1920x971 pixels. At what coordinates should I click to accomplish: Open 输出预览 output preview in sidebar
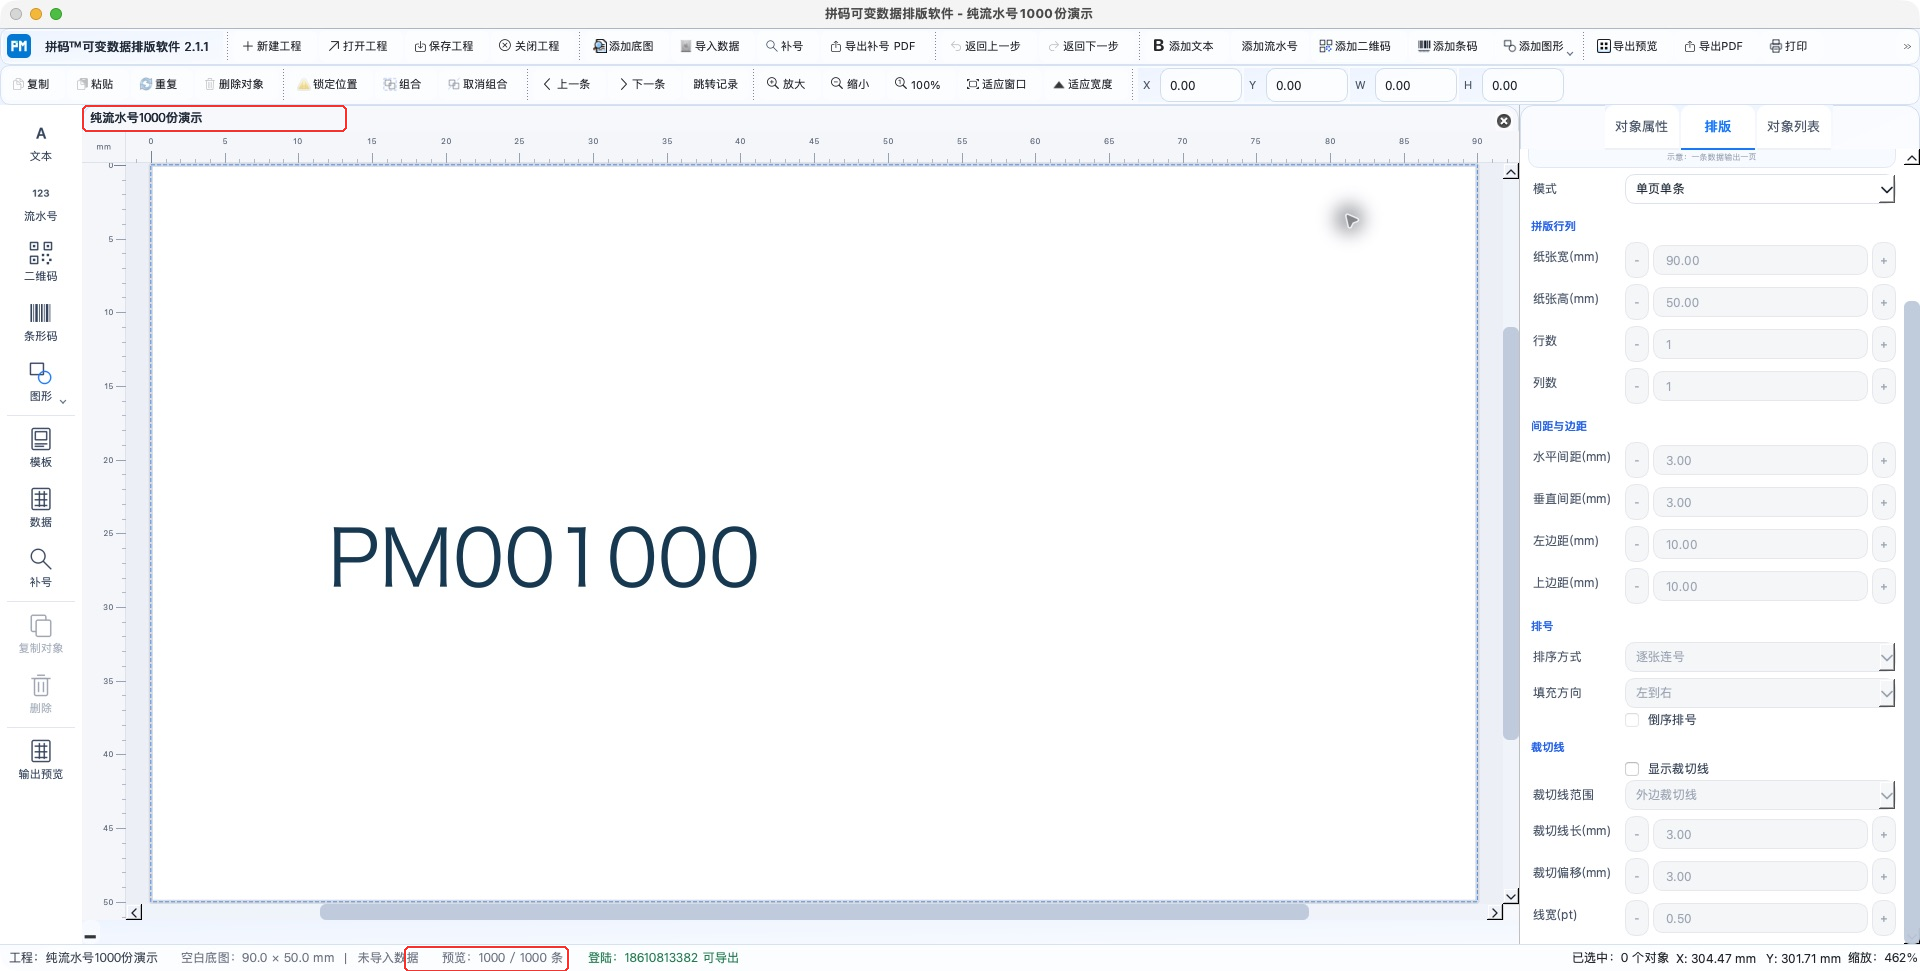click(41, 760)
